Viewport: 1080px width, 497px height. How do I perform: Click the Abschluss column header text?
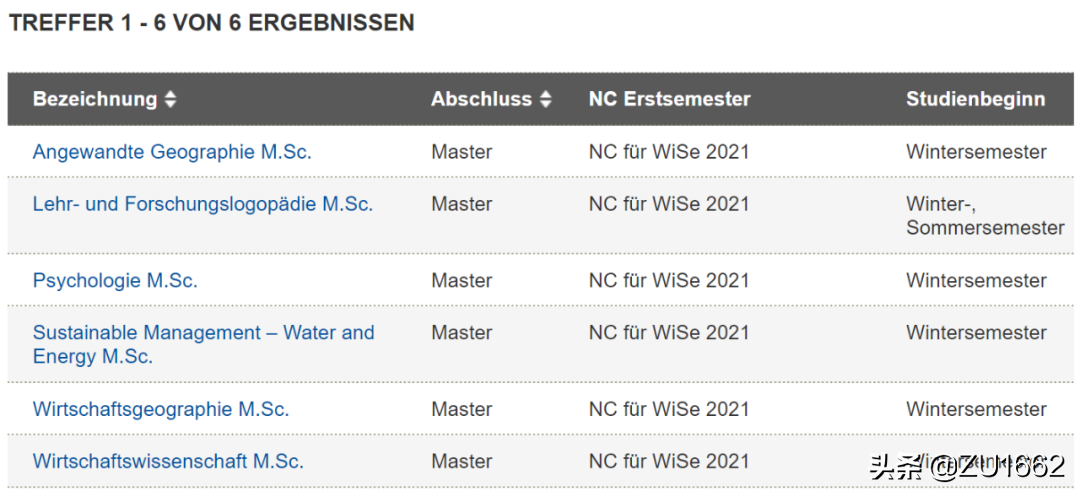pos(481,99)
